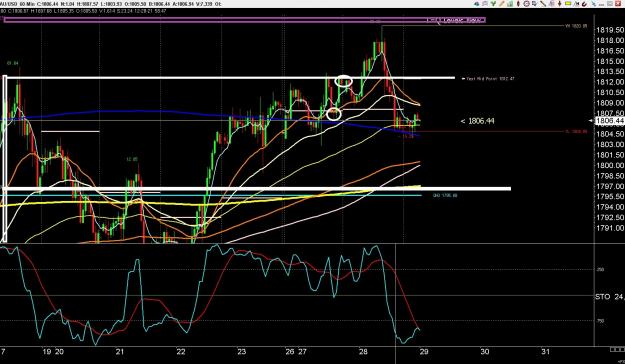Open the green bar-chart toolbar icon
The height and width of the screenshot is (364, 625).
point(510,4)
